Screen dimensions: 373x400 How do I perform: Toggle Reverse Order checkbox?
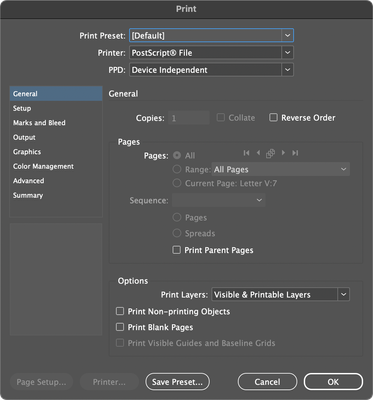pyautogui.click(x=273, y=118)
